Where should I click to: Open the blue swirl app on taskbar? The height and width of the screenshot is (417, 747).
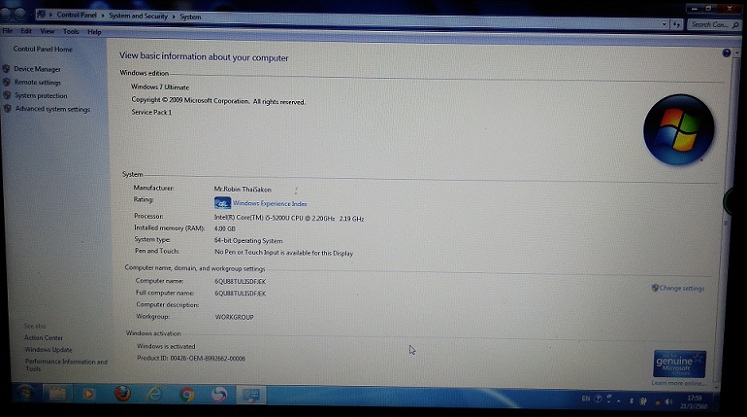[x=219, y=395]
